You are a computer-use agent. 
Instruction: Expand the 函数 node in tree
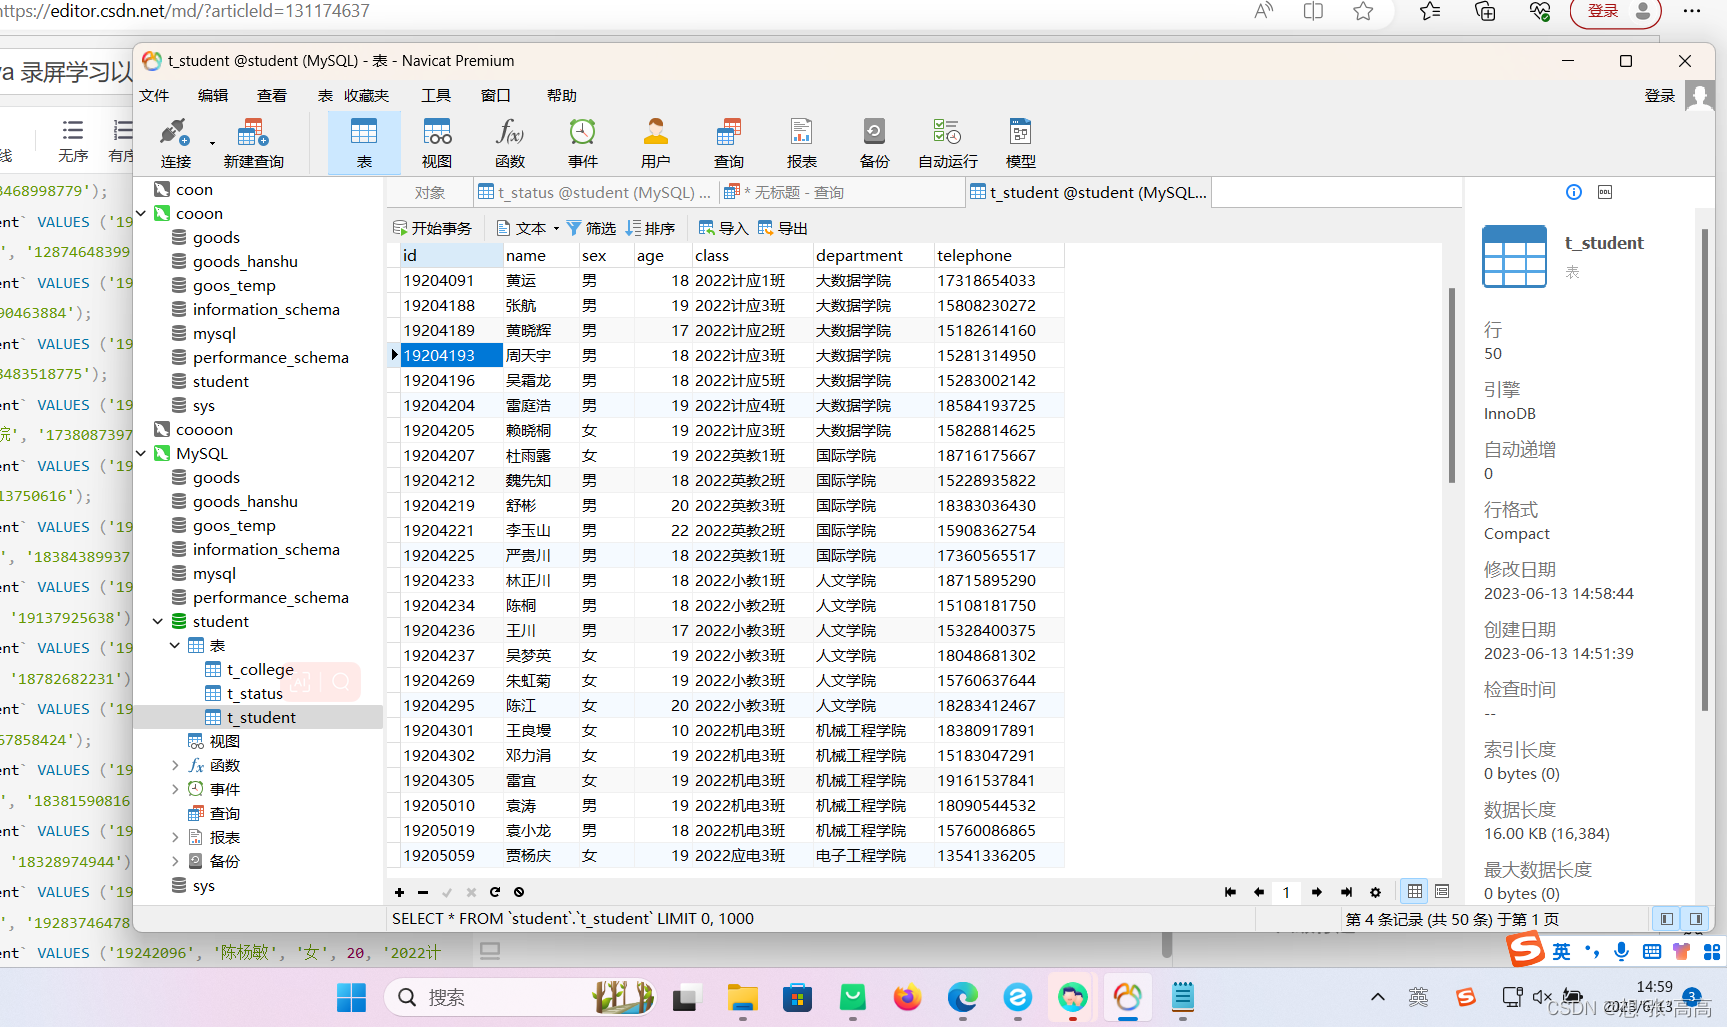pyautogui.click(x=175, y=766)
